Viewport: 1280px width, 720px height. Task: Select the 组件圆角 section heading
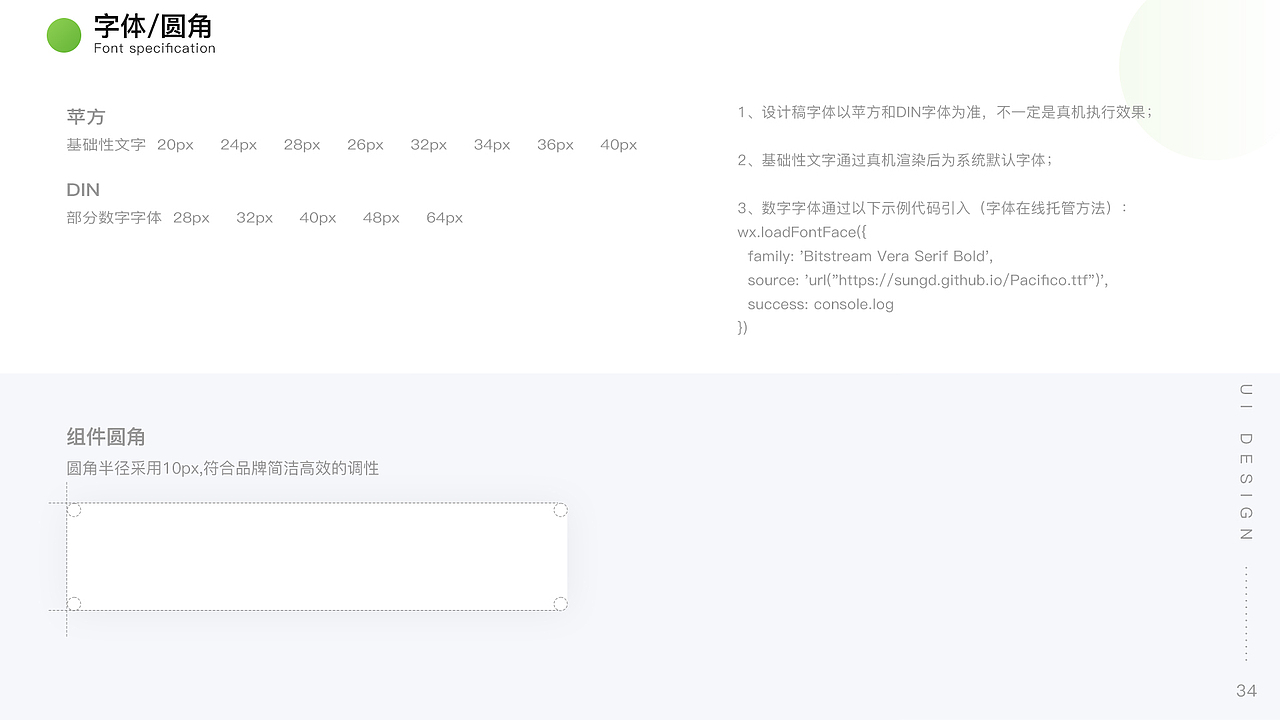click(x=106, y=437)
